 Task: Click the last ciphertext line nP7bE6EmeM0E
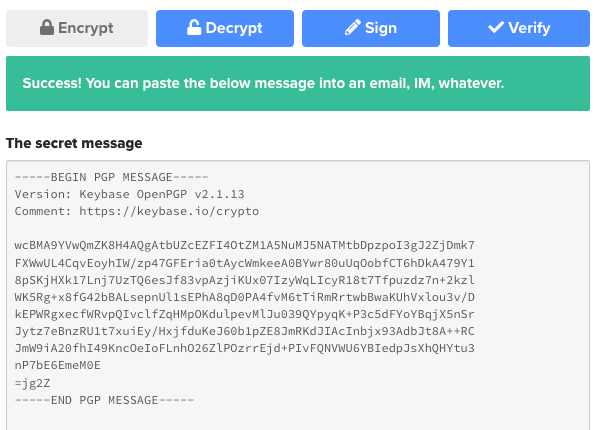point(58,365)
